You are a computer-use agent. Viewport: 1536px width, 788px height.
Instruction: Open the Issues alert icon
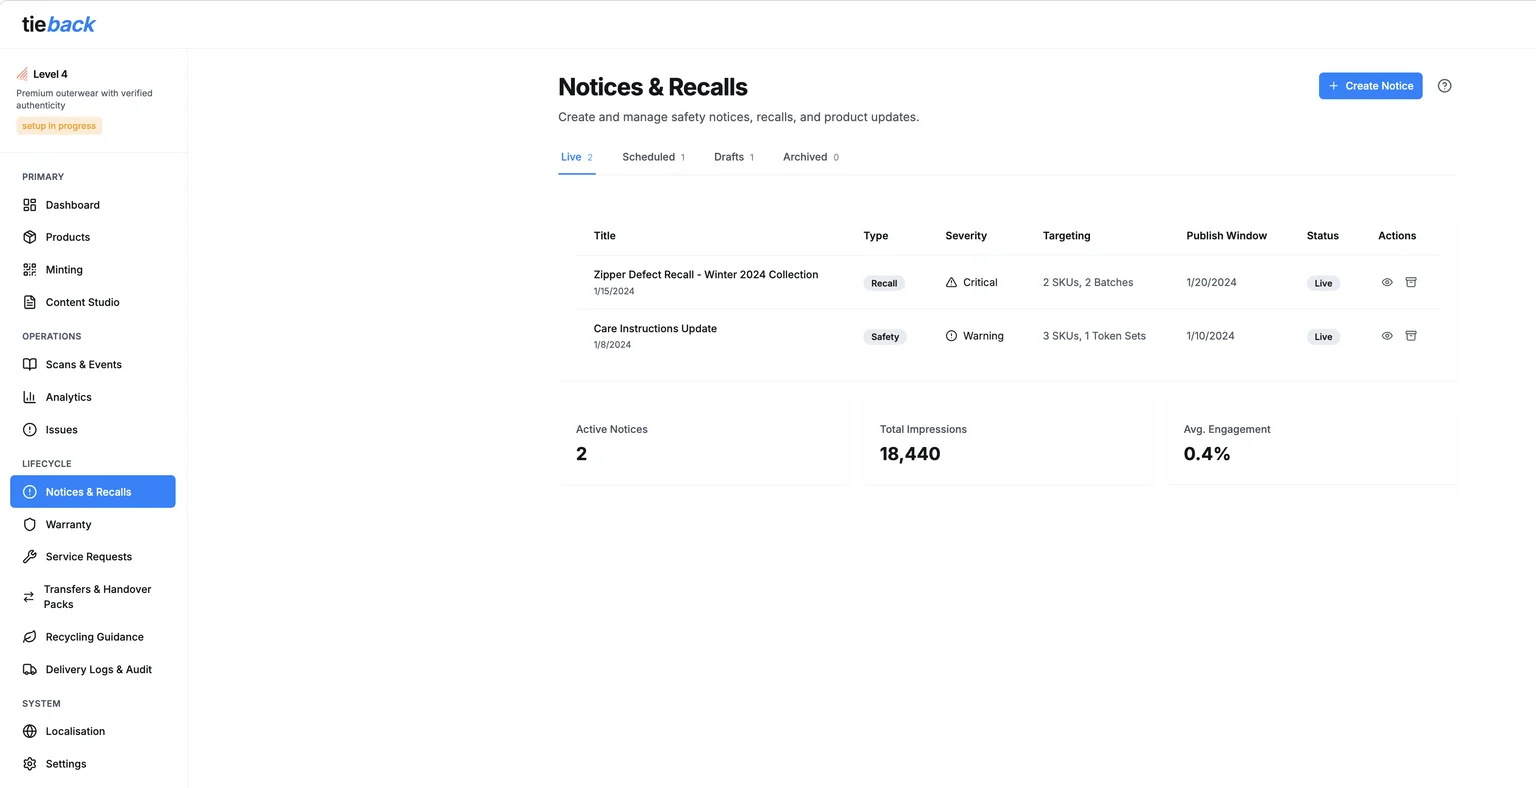(28, 429)
